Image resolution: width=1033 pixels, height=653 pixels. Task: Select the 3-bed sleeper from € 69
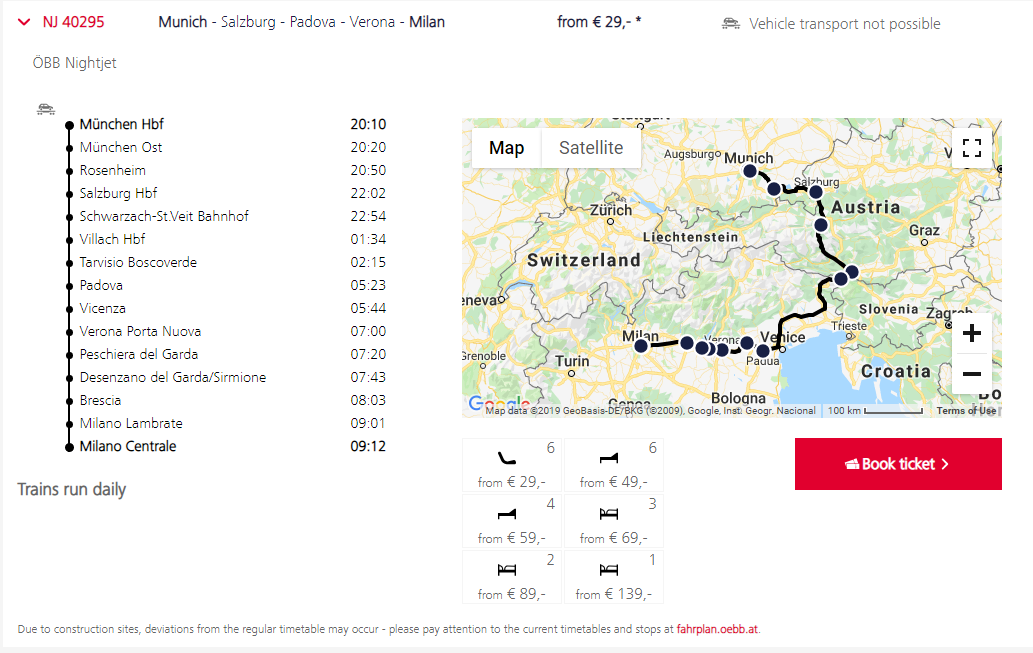tap(613, 521)
